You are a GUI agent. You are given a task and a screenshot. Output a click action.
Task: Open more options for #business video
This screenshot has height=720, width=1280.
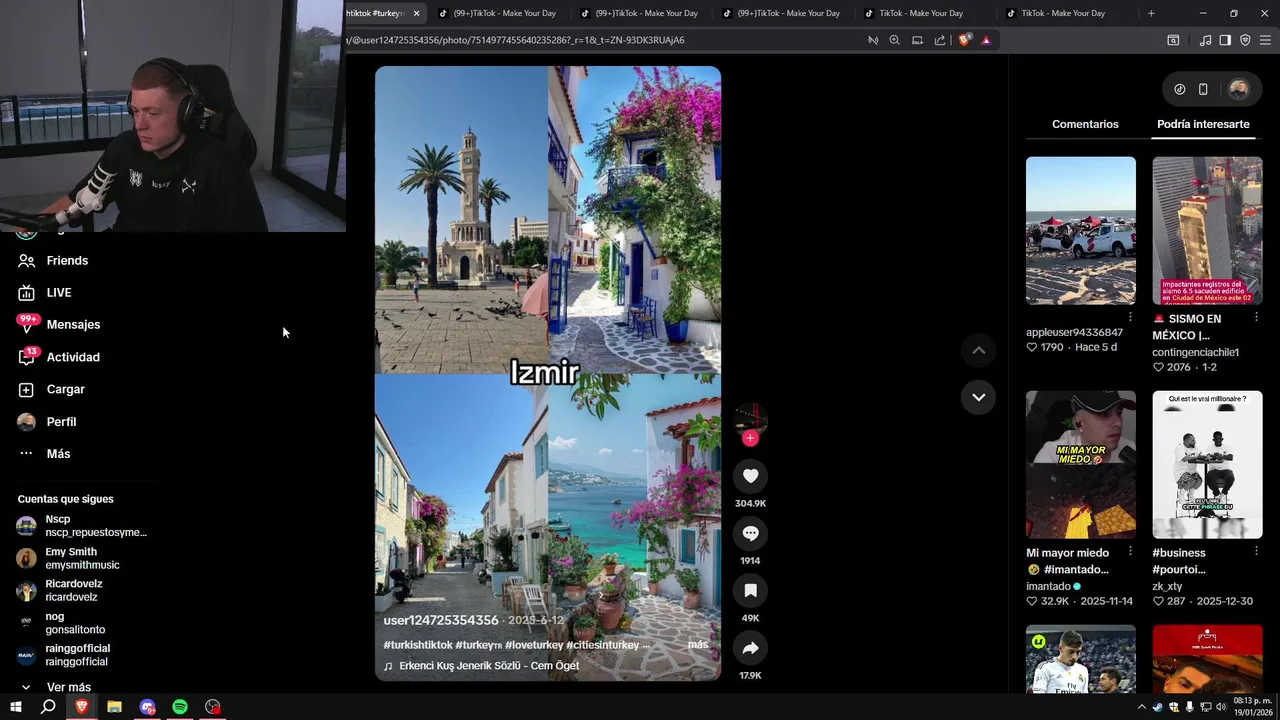click(1256, 551)
